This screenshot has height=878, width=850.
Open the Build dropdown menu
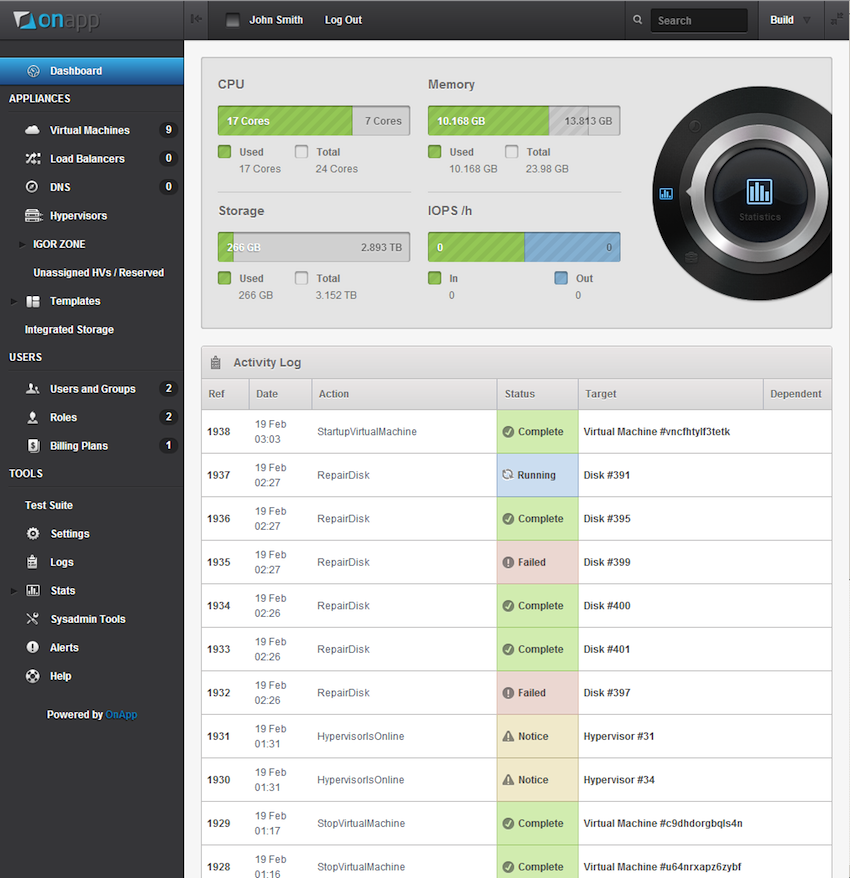[x=791, y=20]
